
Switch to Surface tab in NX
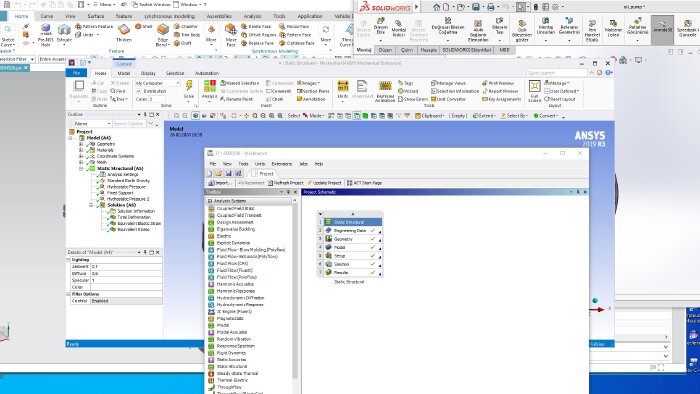pos(96,16)
